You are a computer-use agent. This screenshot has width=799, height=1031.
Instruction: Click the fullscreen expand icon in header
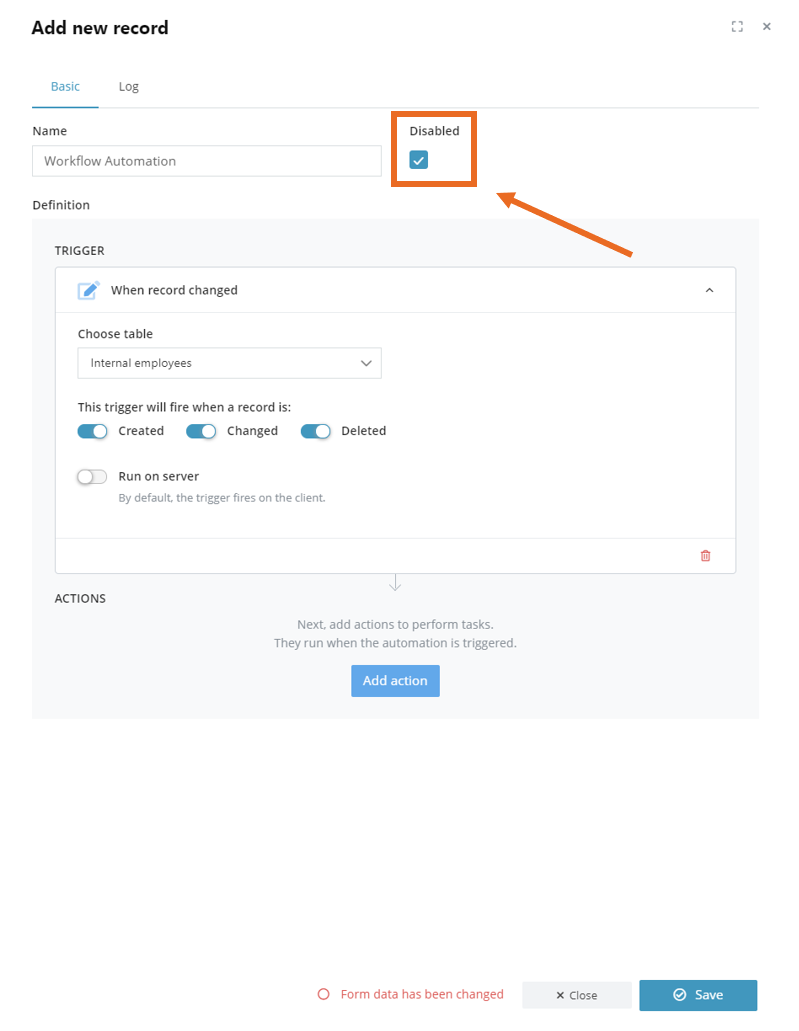[737, 26]
